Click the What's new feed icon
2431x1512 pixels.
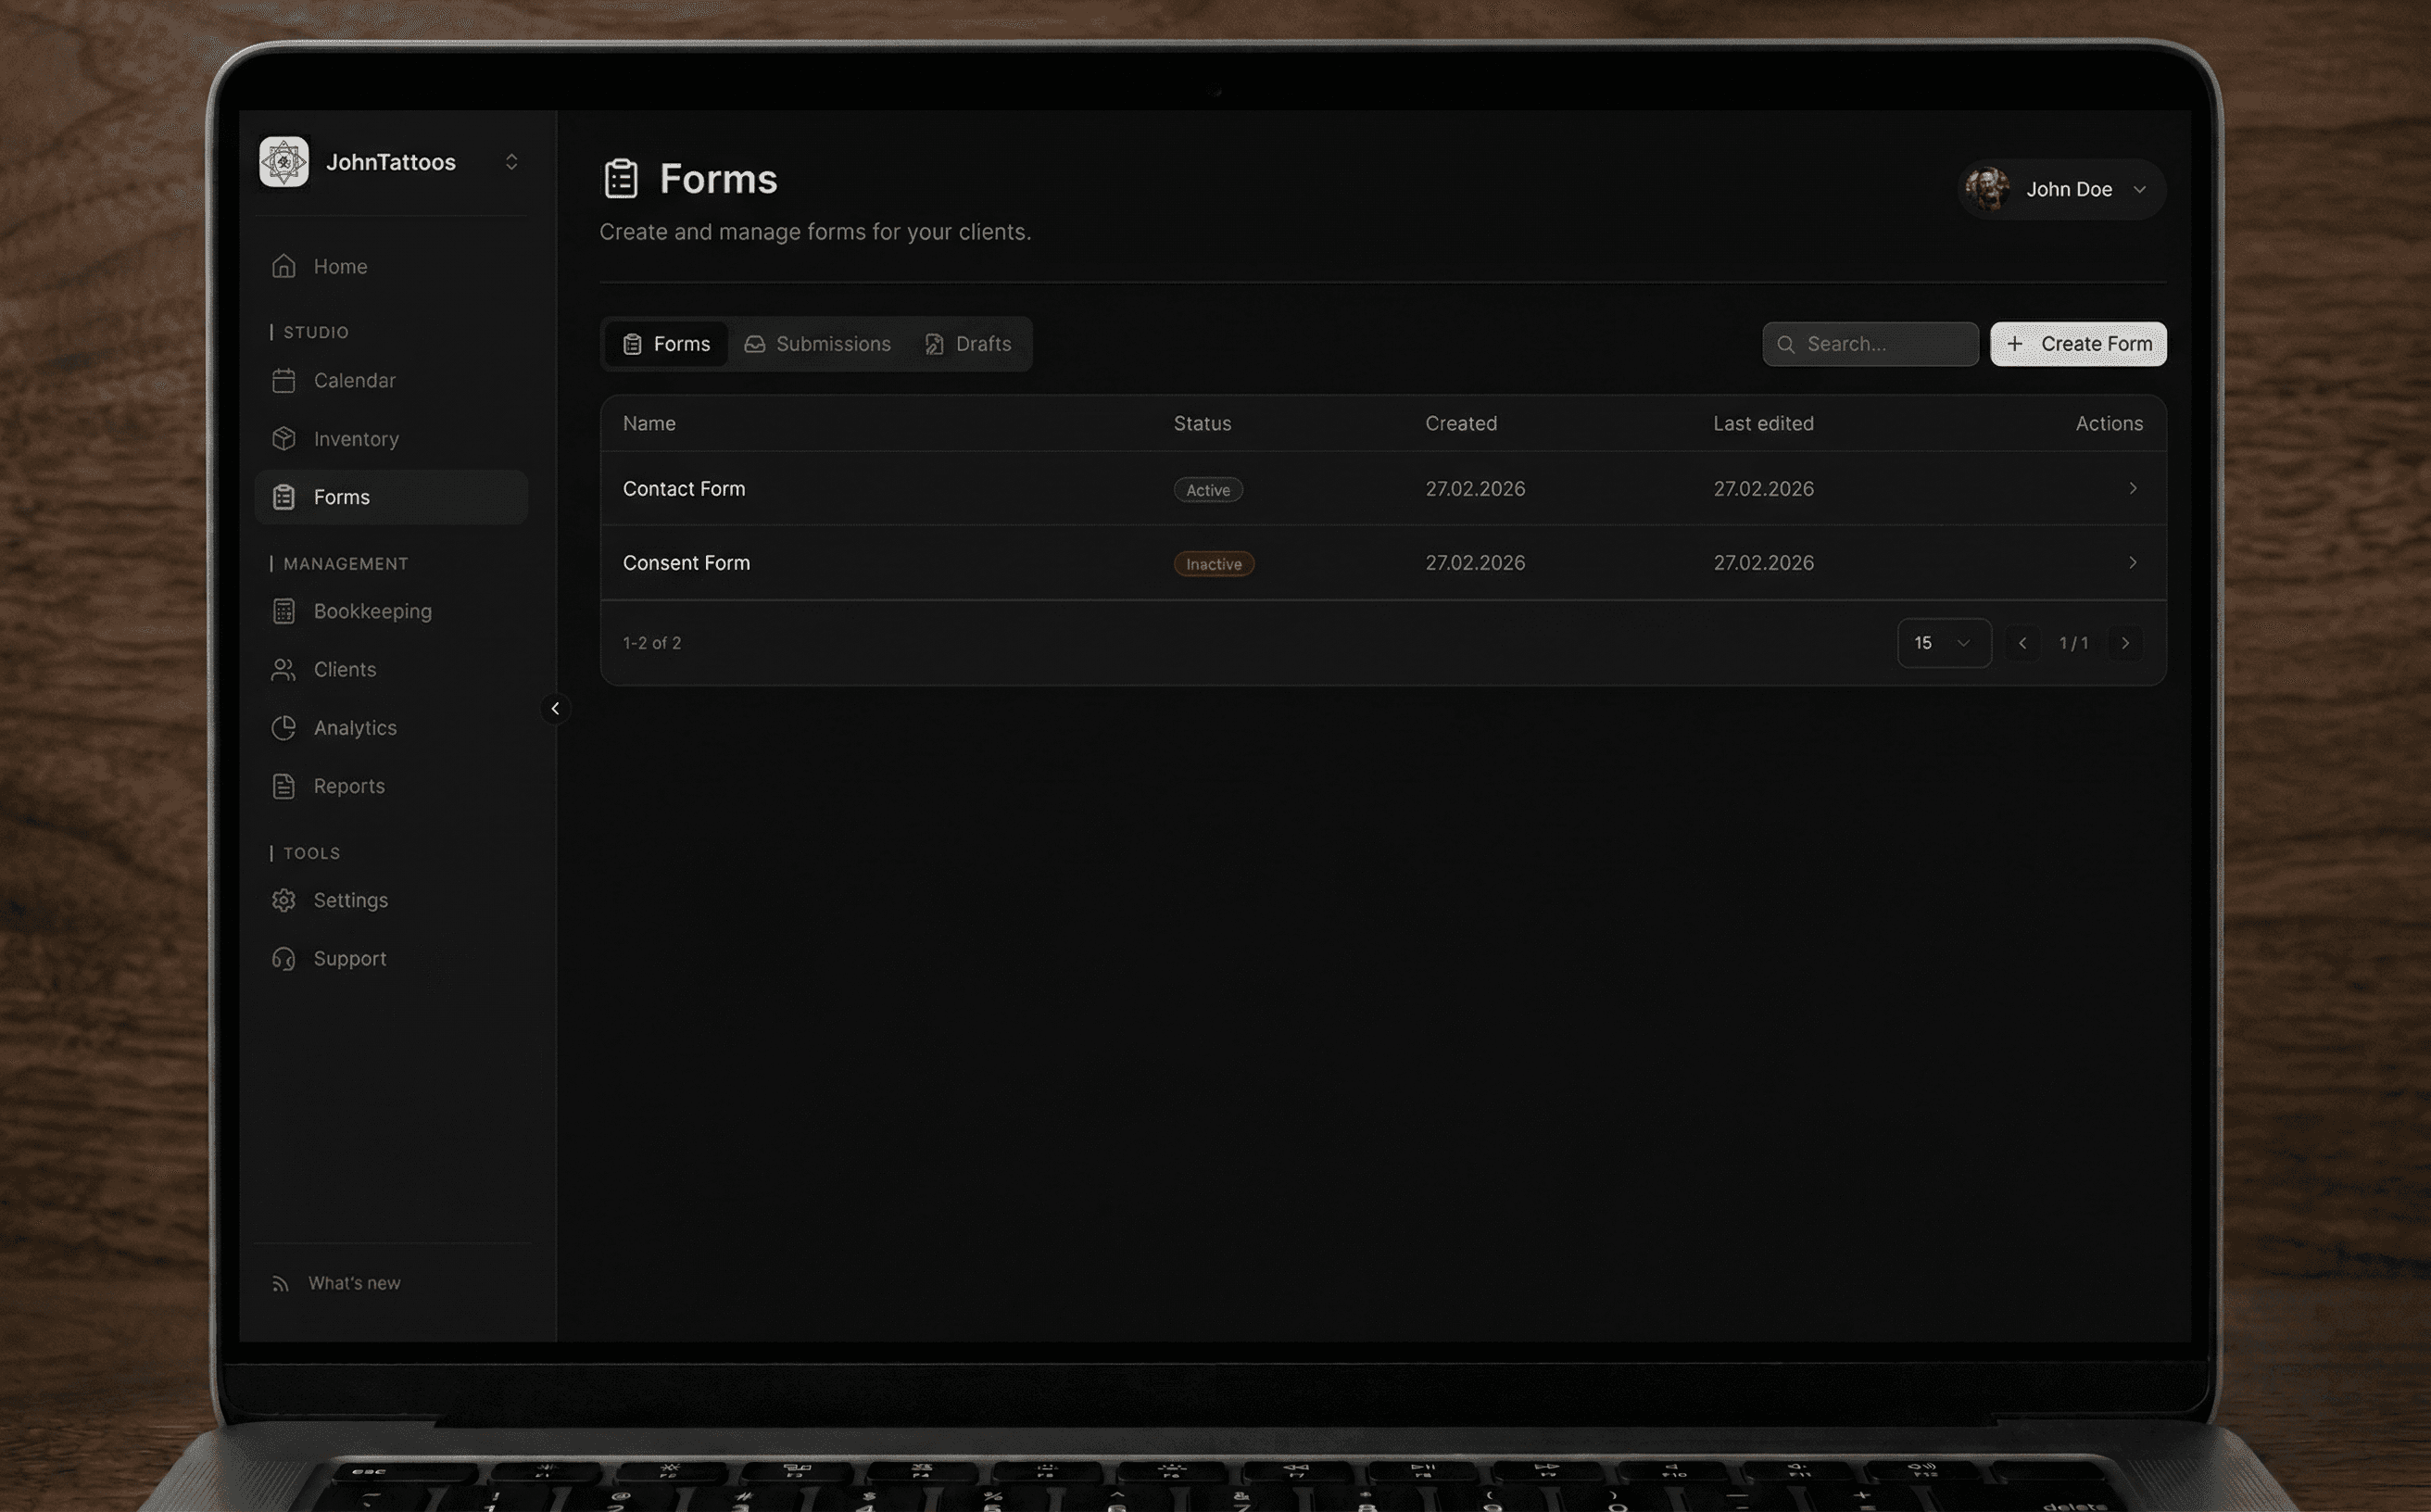click(x=281, y=1283)
